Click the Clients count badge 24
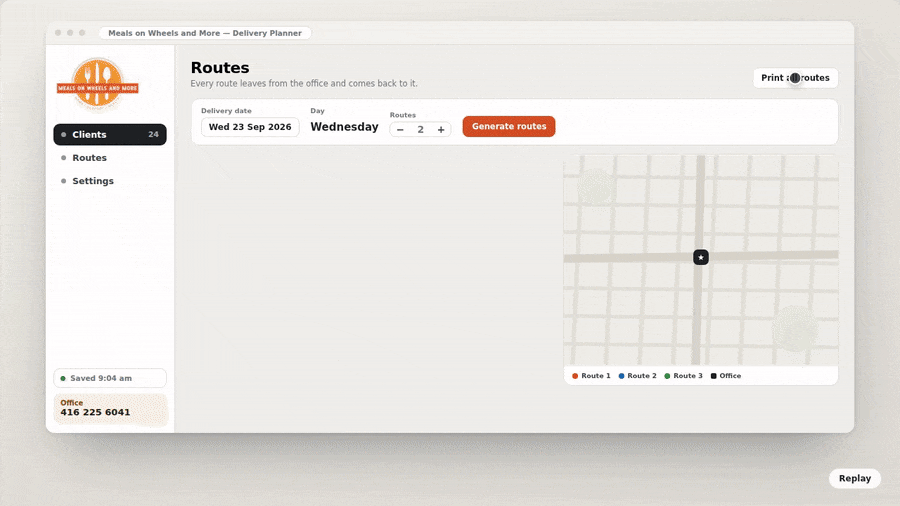The image size is (900, 506). (x=153, y=134)
